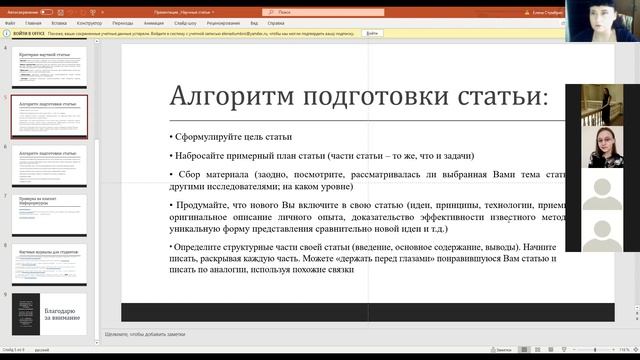This screenshot has width=640, height=360.
Task: Click the Save icon in quick access toolbar
Action: coord(61,12)
